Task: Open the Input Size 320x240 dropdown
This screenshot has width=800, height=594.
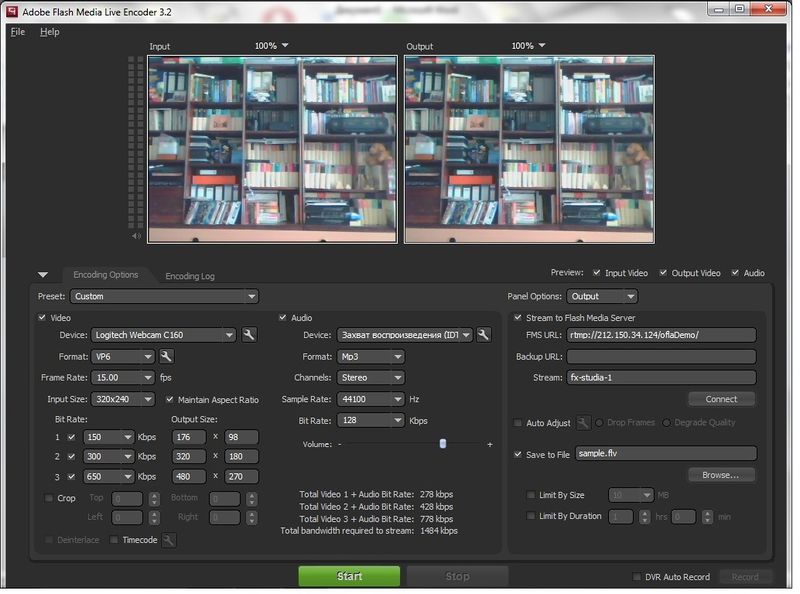Action: (122, 399)
